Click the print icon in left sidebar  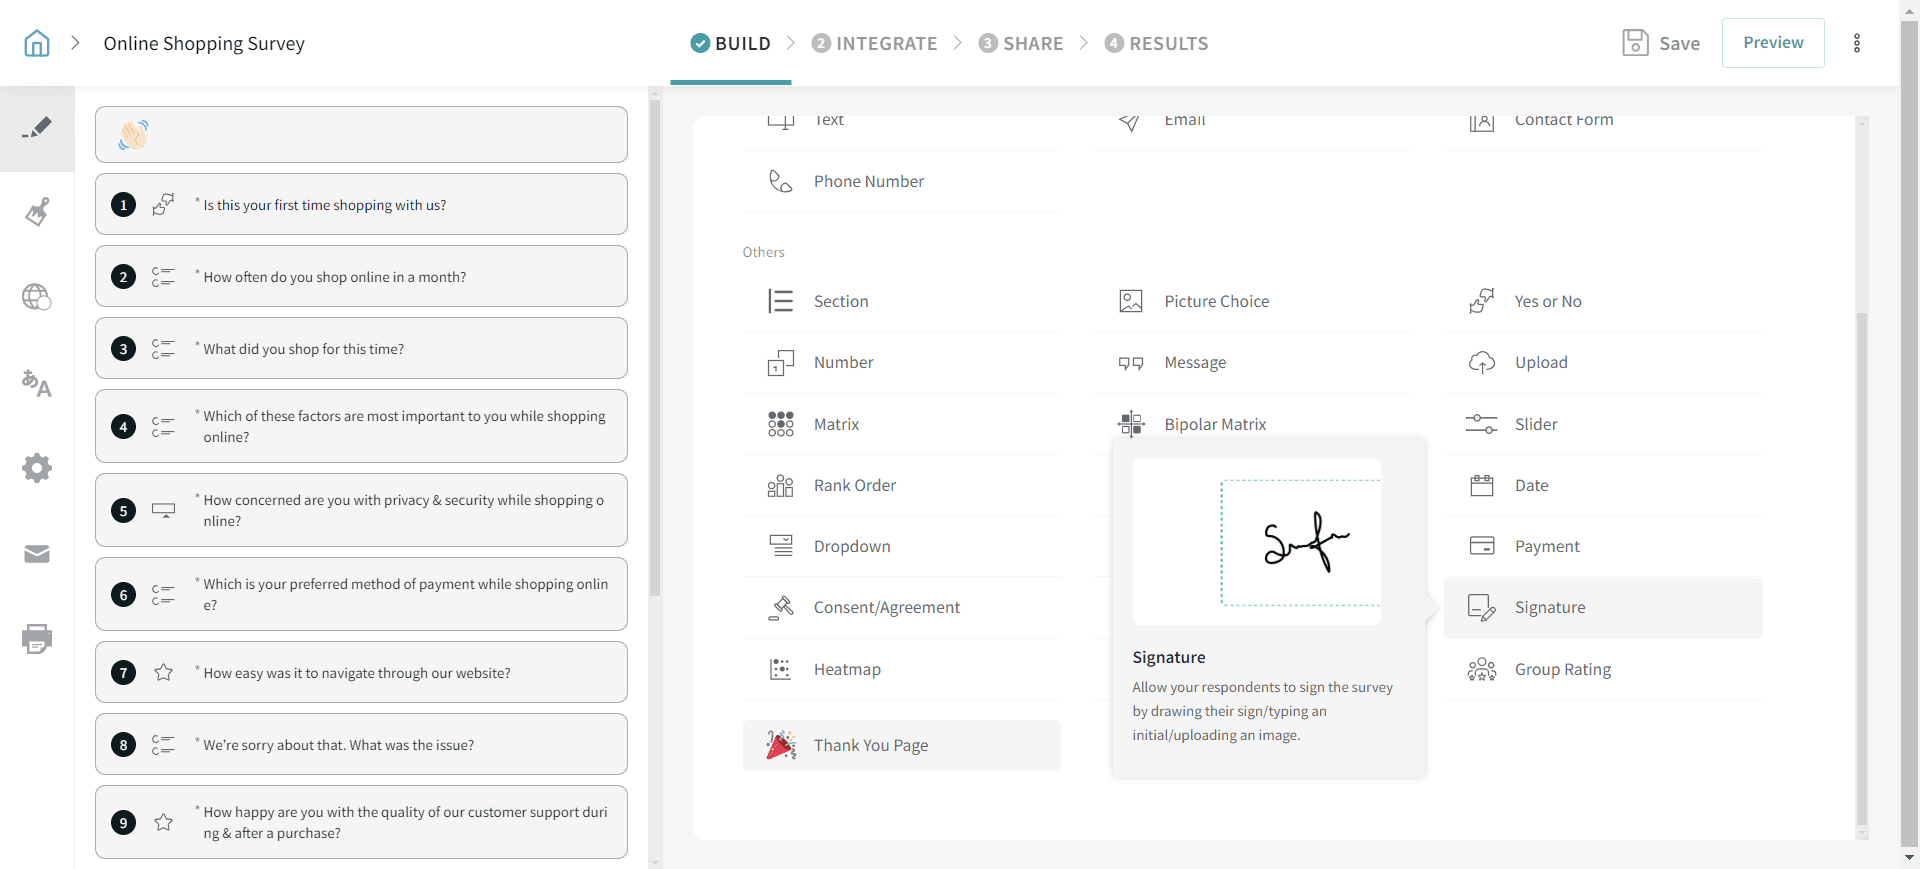click(x=37, y=638)
